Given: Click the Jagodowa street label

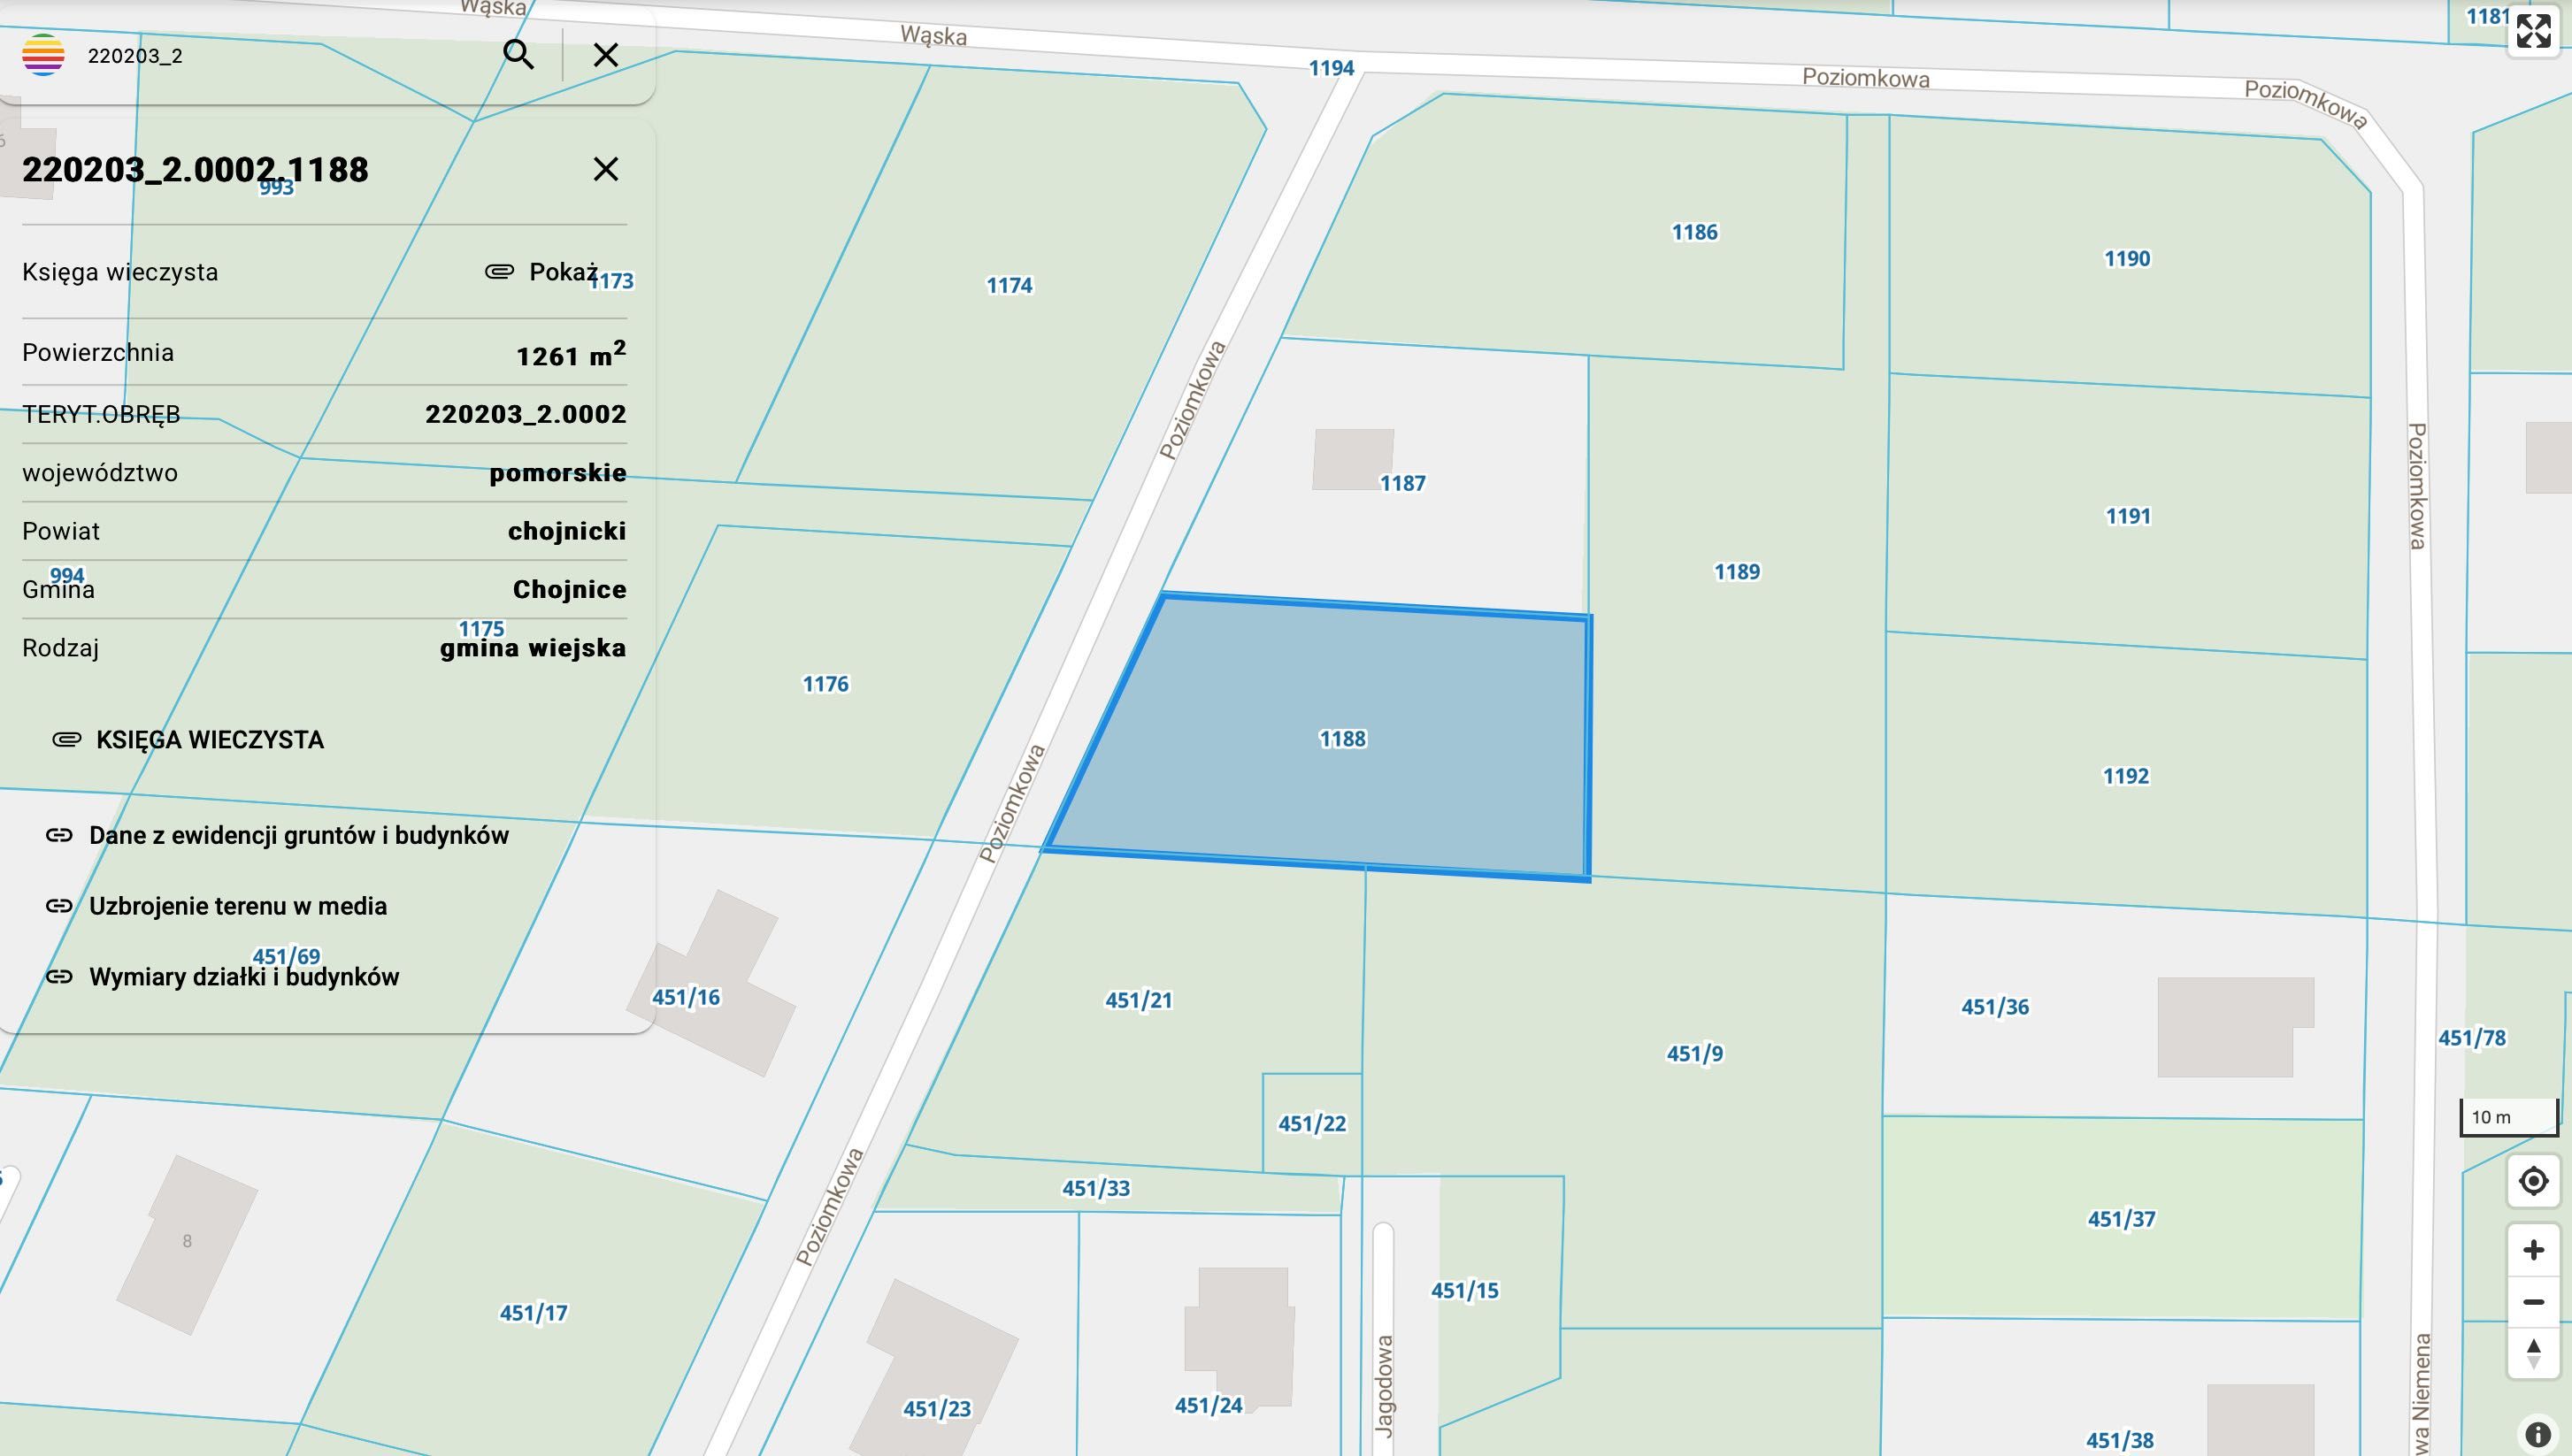Looking at the screenshot, I should (x=1384, y=1386).
